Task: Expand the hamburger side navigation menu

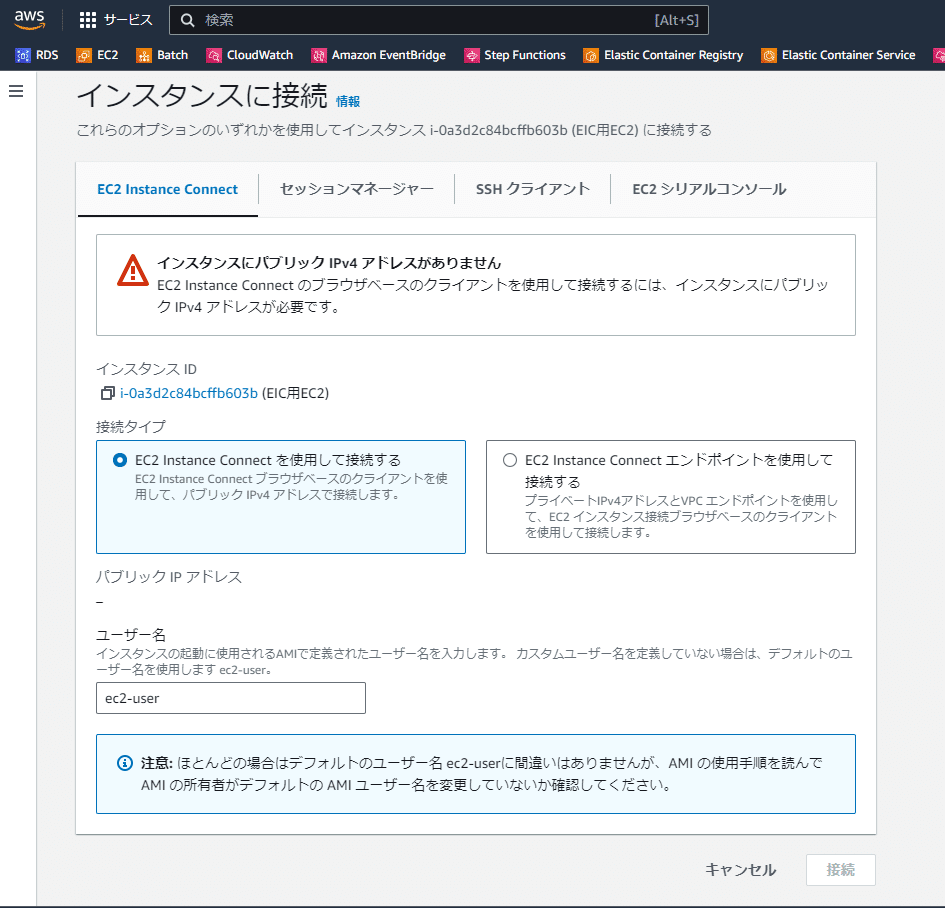Action: click(x=16, y=91)
